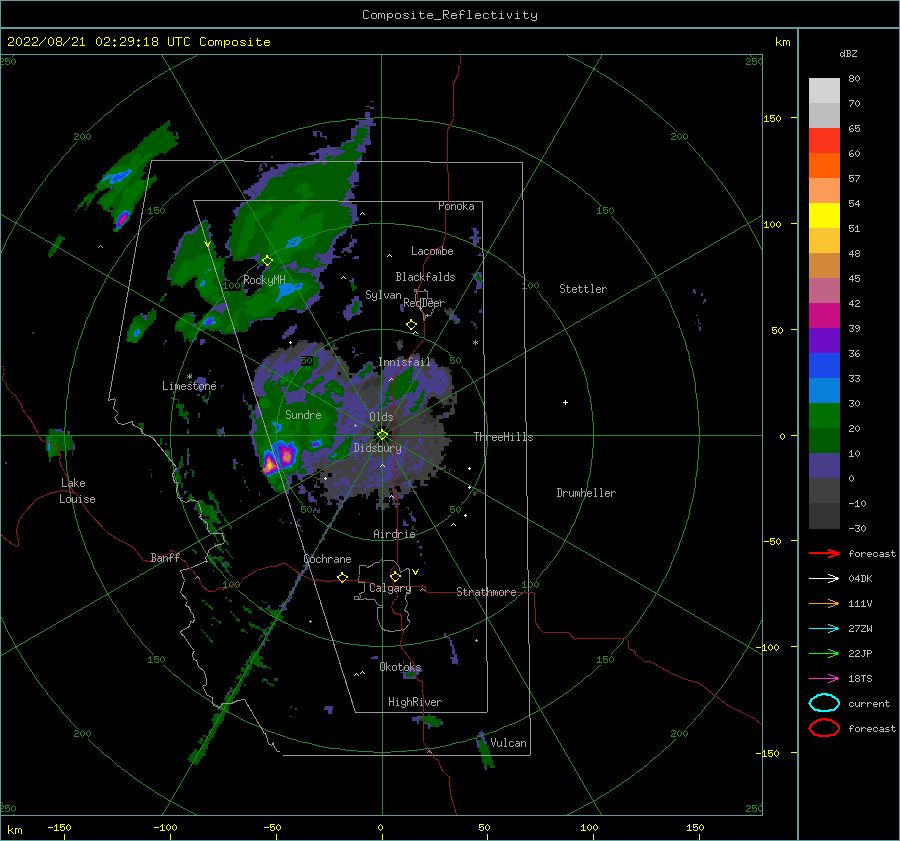The width and height of the screenshot is (900, 841).
Task: Click the 'Stettler' label
Action: click(583, 289)
